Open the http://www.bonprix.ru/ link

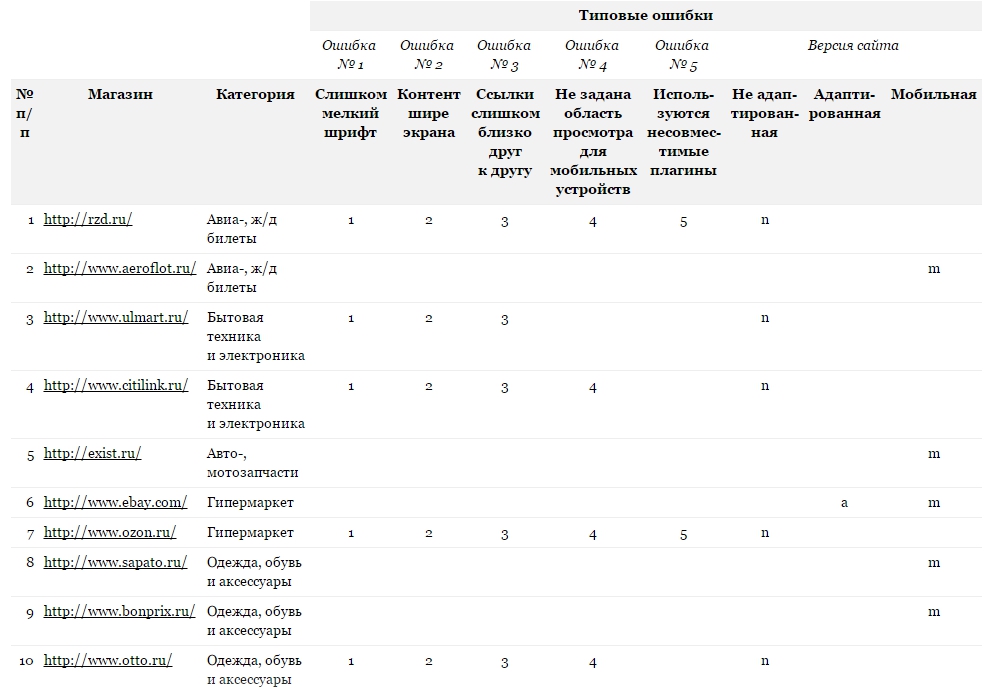point(117,613)
